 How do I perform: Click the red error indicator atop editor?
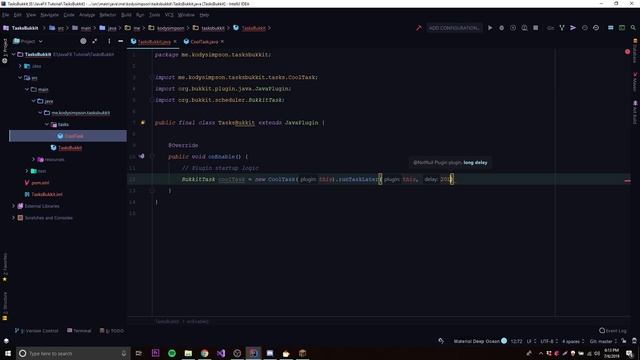(x=627, y=51)
